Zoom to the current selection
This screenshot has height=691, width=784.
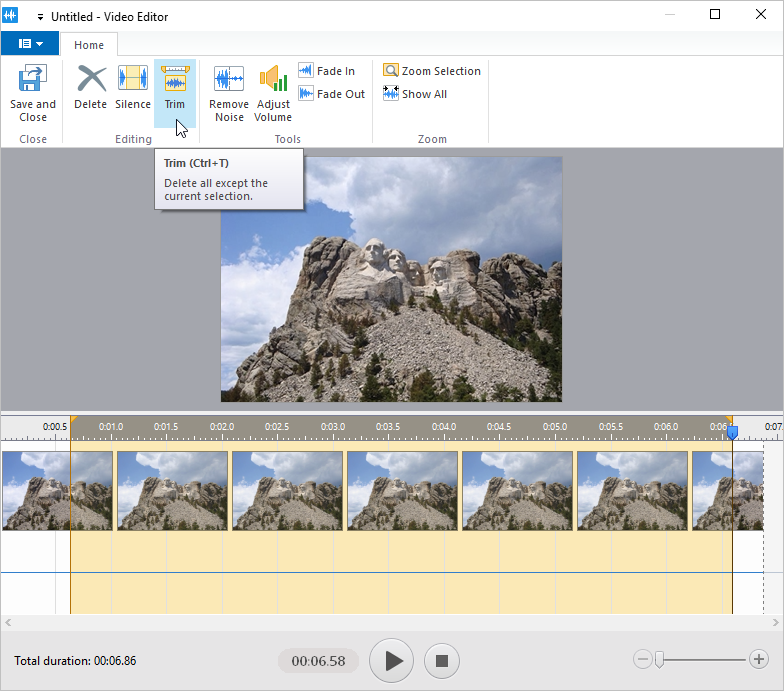pos(432,71)
